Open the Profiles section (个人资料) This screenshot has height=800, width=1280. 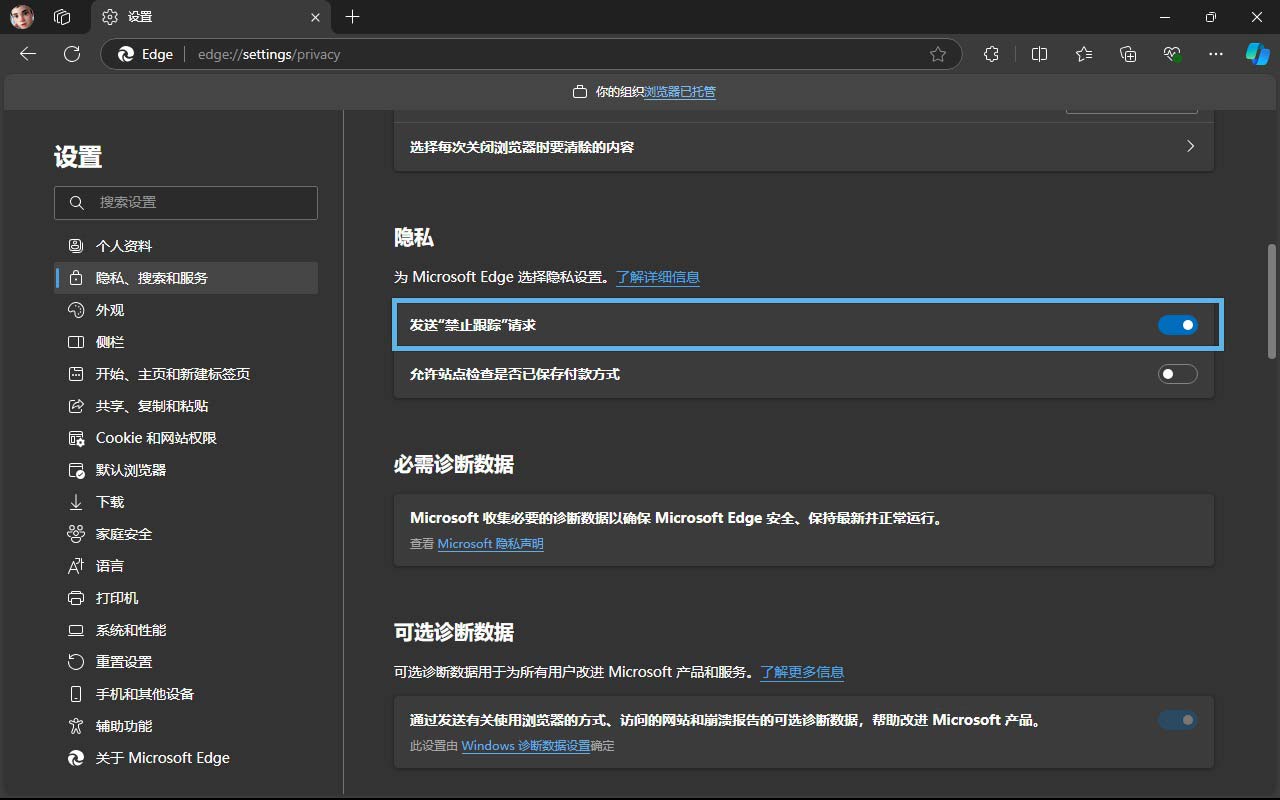click(186, 246)
